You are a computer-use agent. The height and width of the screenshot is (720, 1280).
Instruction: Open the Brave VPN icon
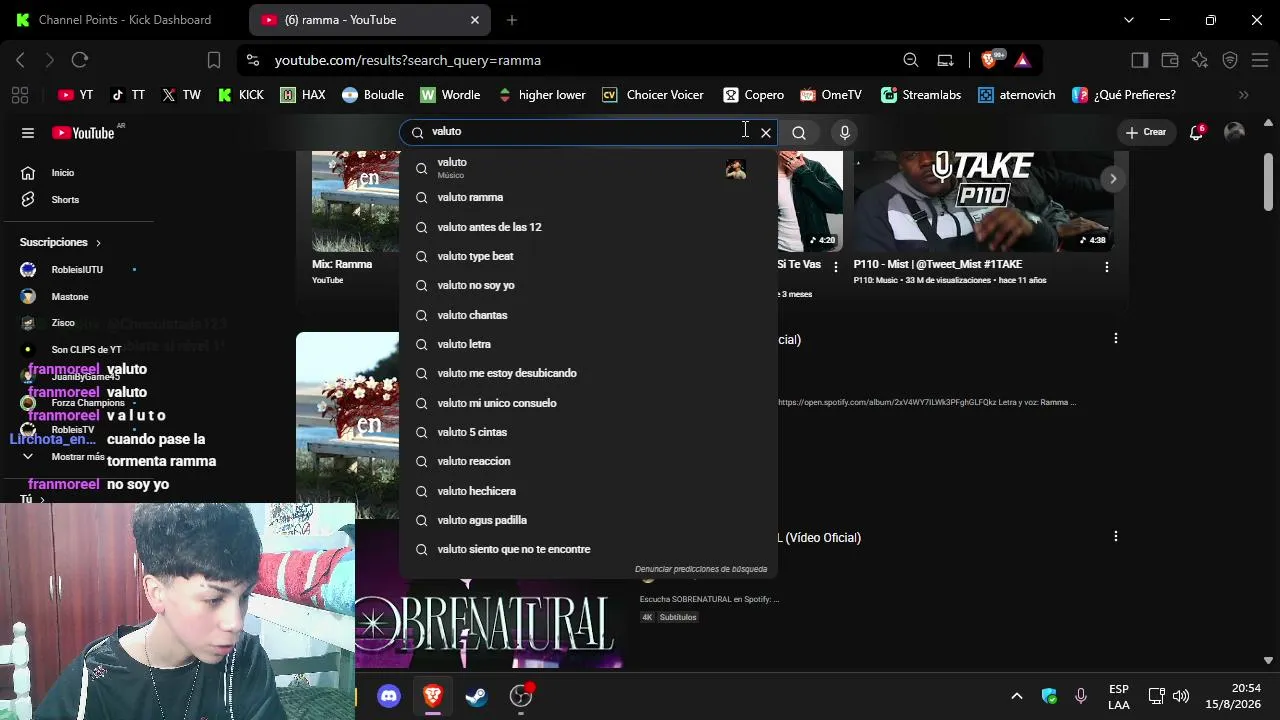(1230, 60)
